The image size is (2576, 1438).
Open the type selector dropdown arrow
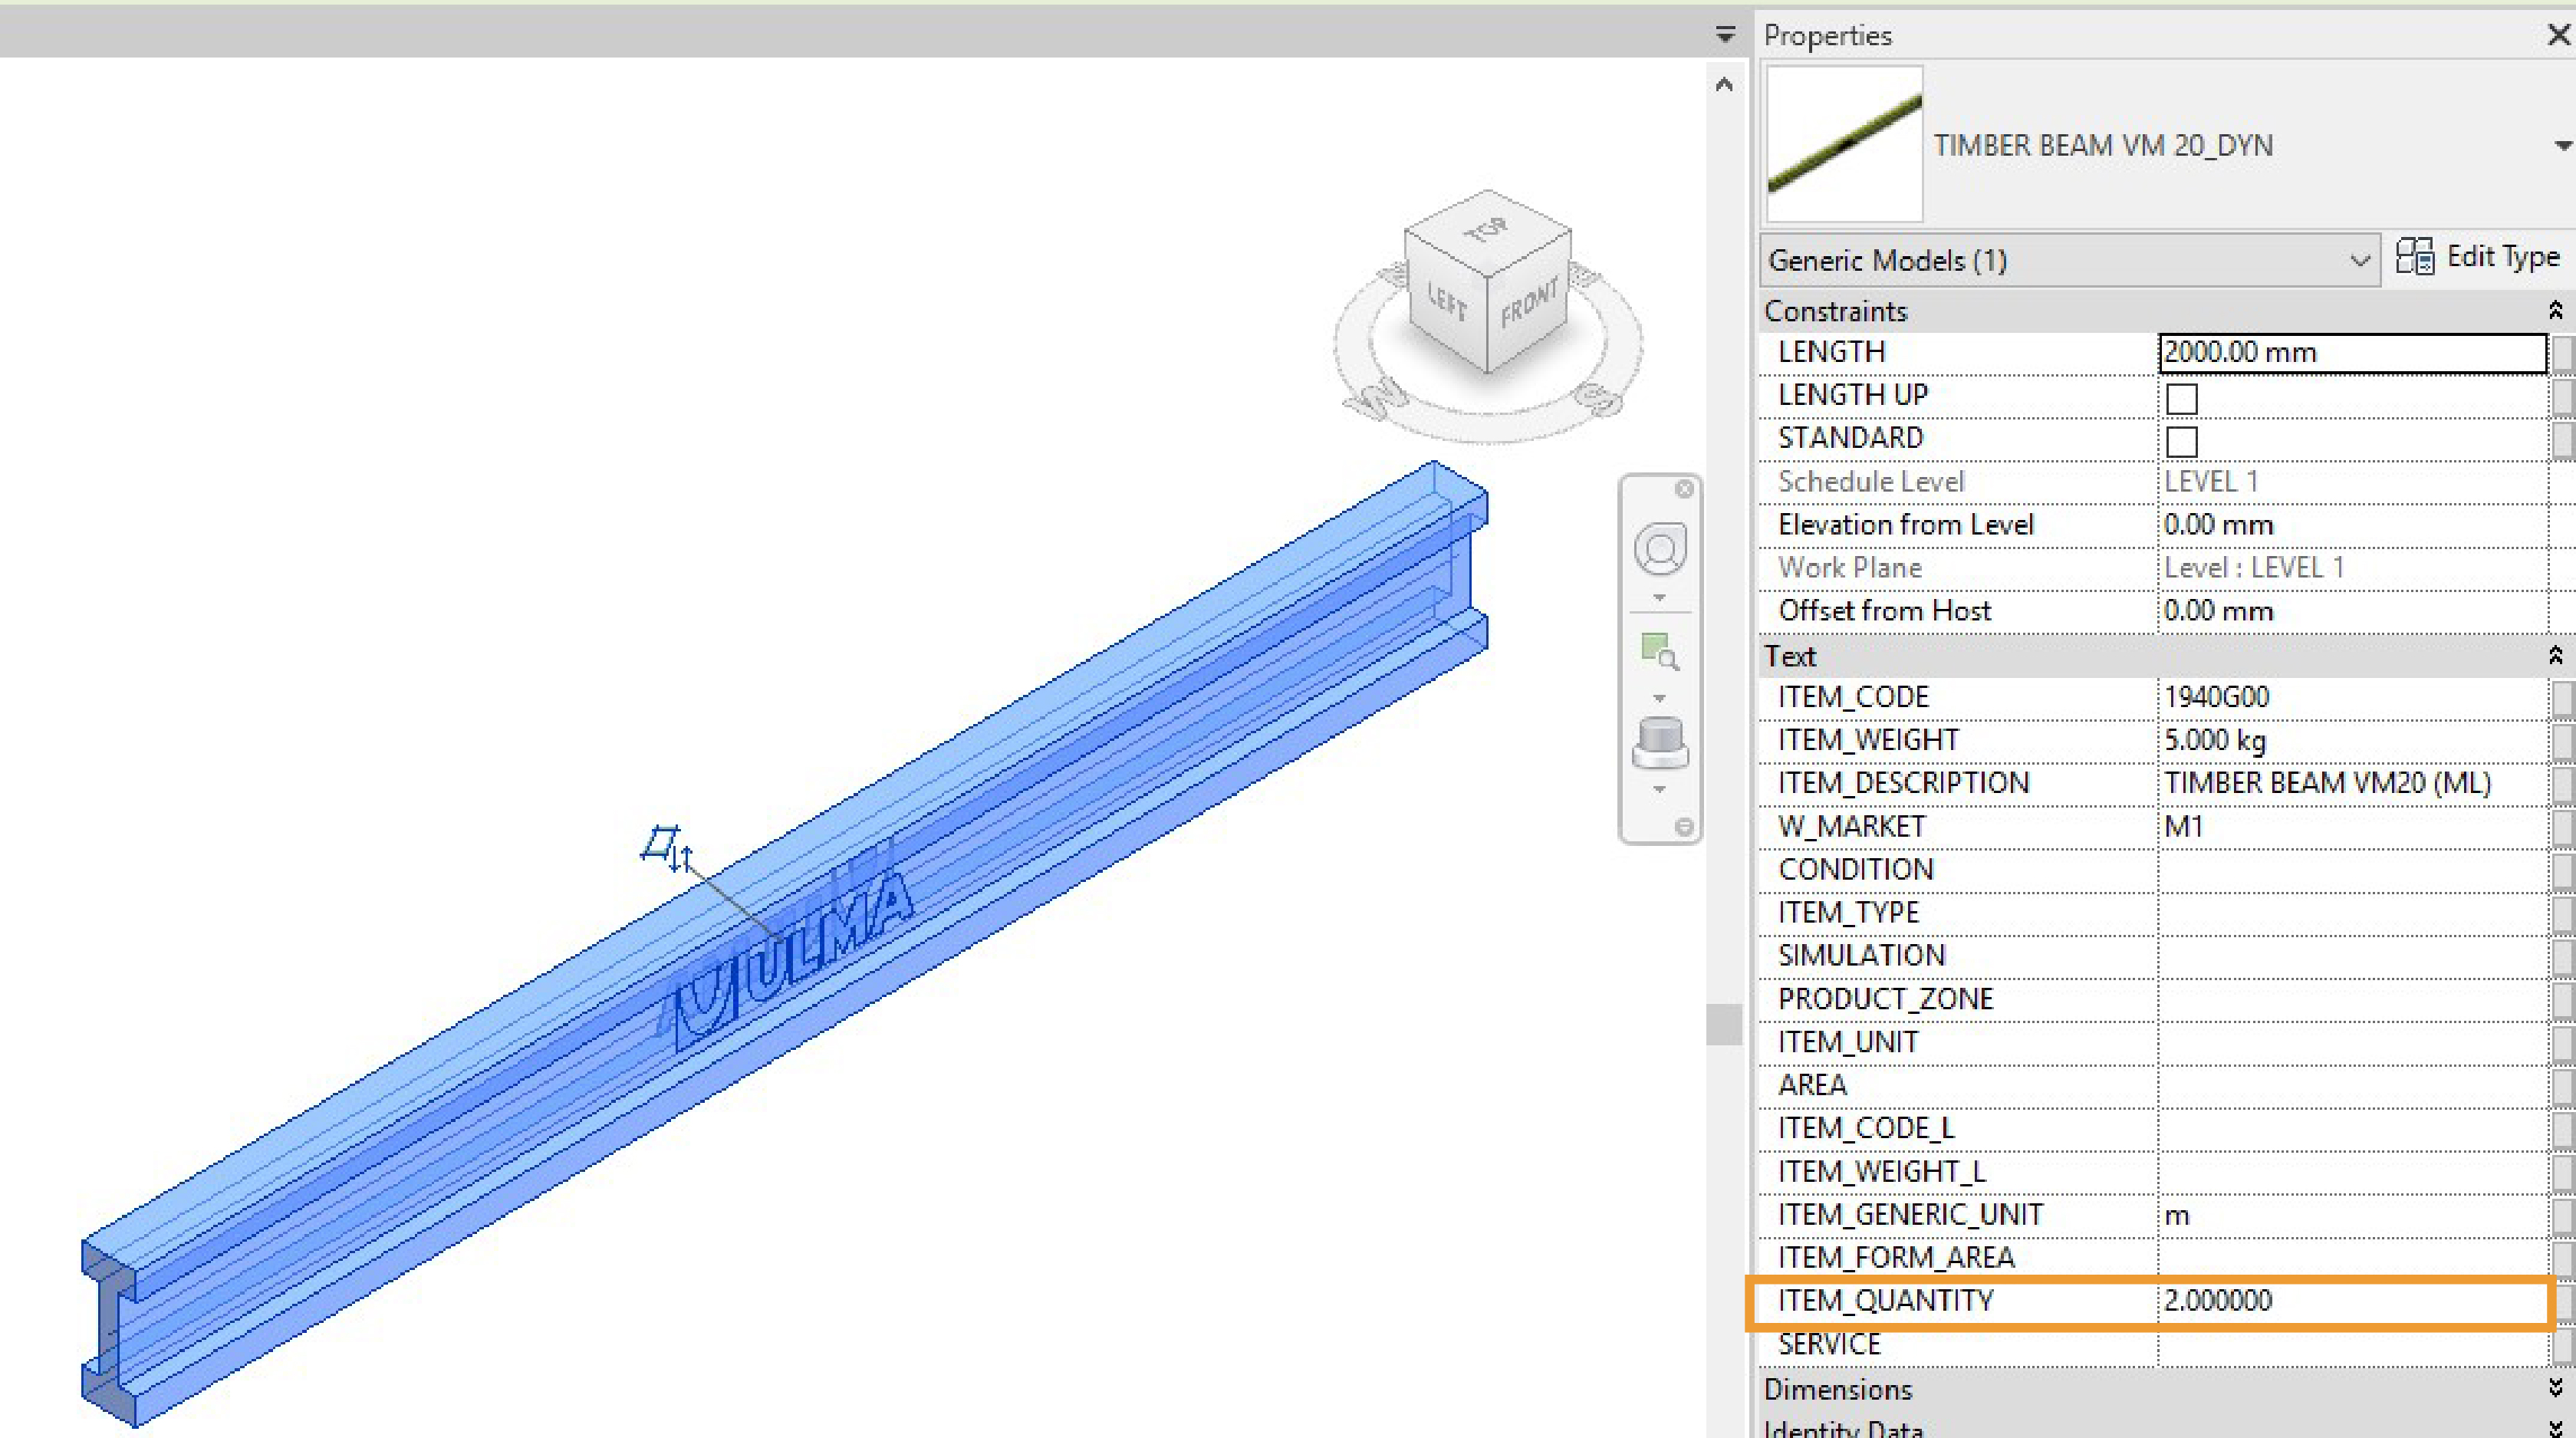tap(2562, 146)
